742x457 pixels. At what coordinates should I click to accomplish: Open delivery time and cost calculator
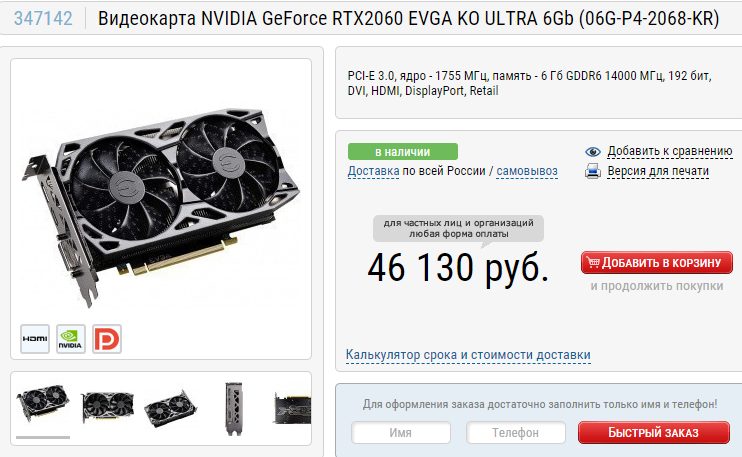[468, 355]
